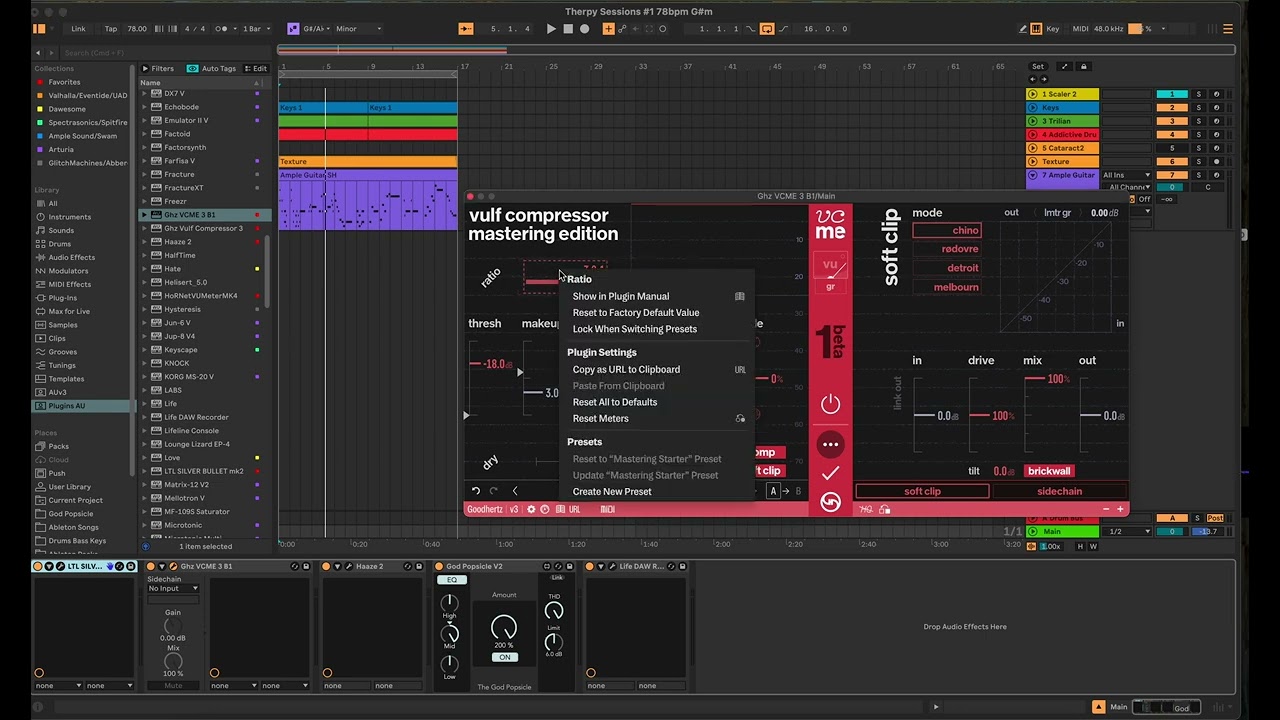Screen dimensions: 1280x720
Task: Disable LTL SILVER device activator
Action: (39, 566)
